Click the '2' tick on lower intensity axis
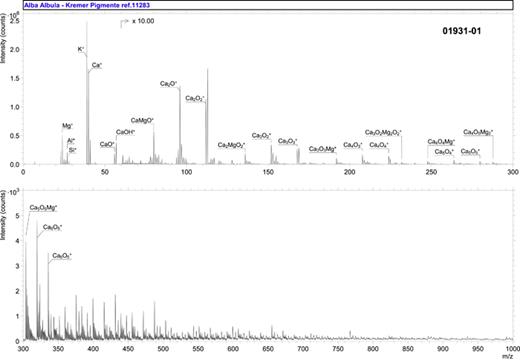 (x=17, y=291)
